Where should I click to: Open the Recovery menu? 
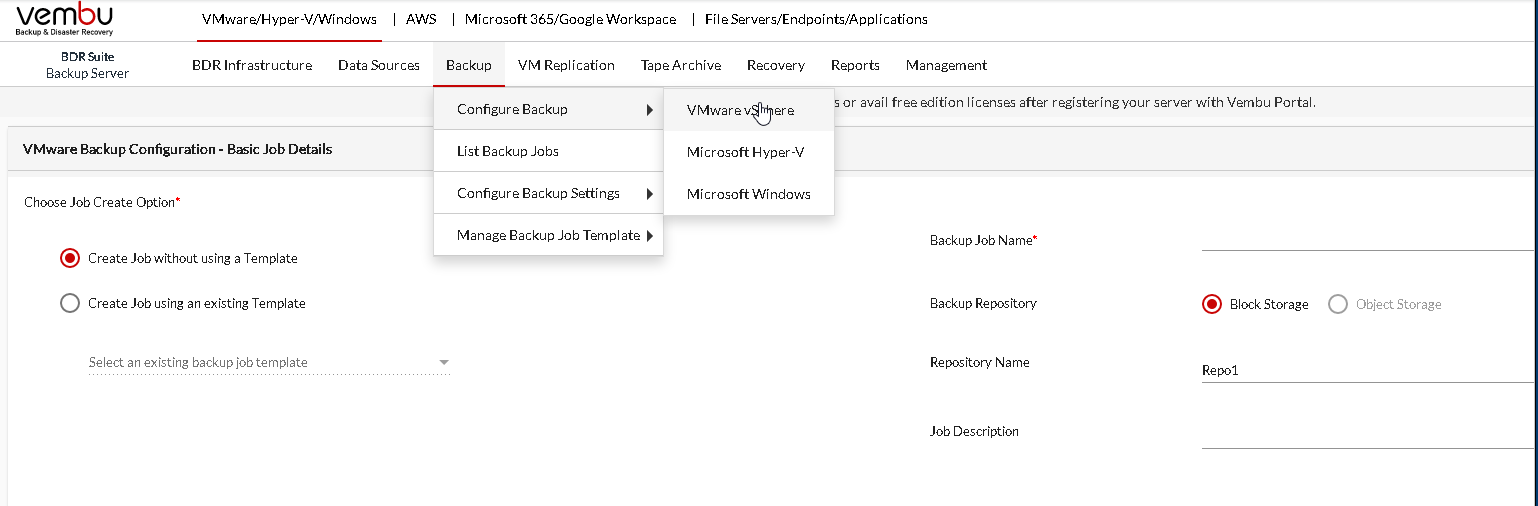[x=776, y=65]
